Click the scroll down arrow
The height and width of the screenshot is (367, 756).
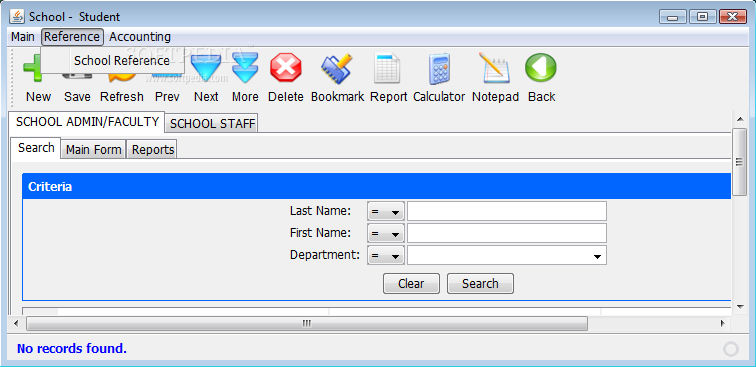[x=740, y=307]
